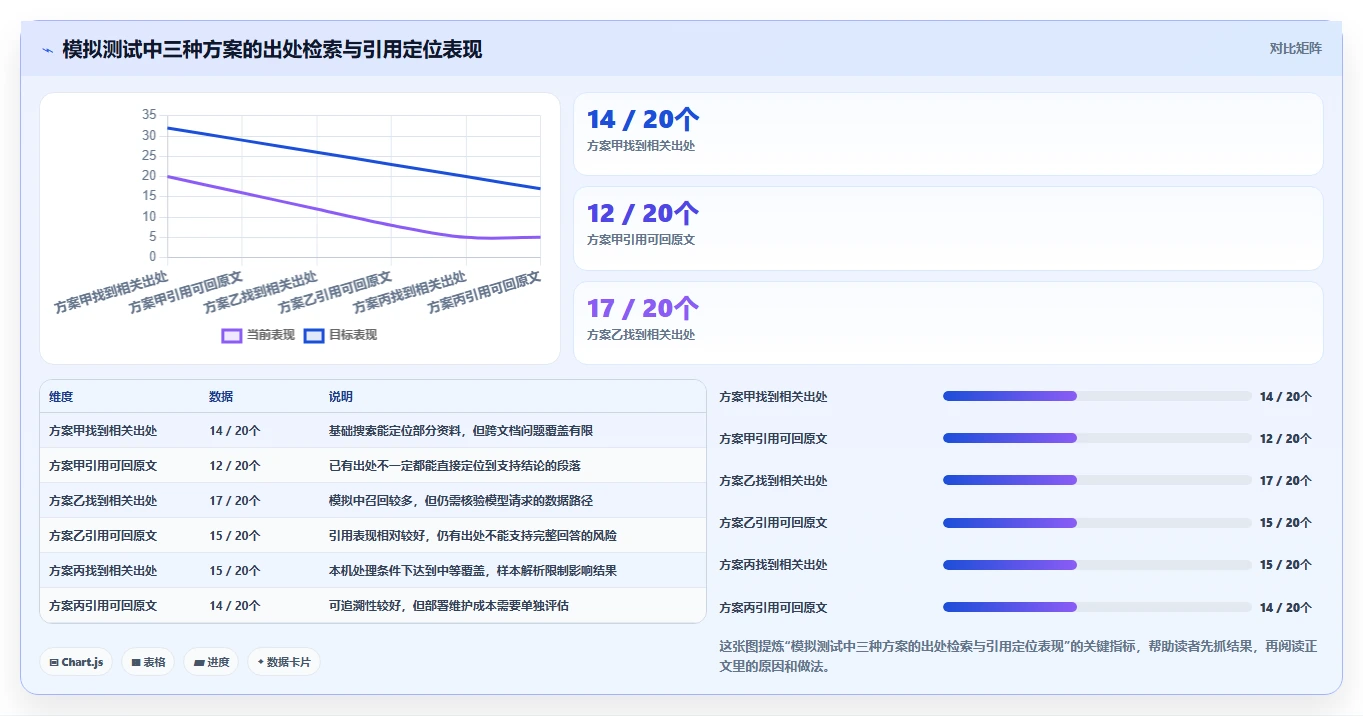The height and width of the screenshot is (716, 1363).
Task: Click the 维度 table column header
Action: click(61, 397)
